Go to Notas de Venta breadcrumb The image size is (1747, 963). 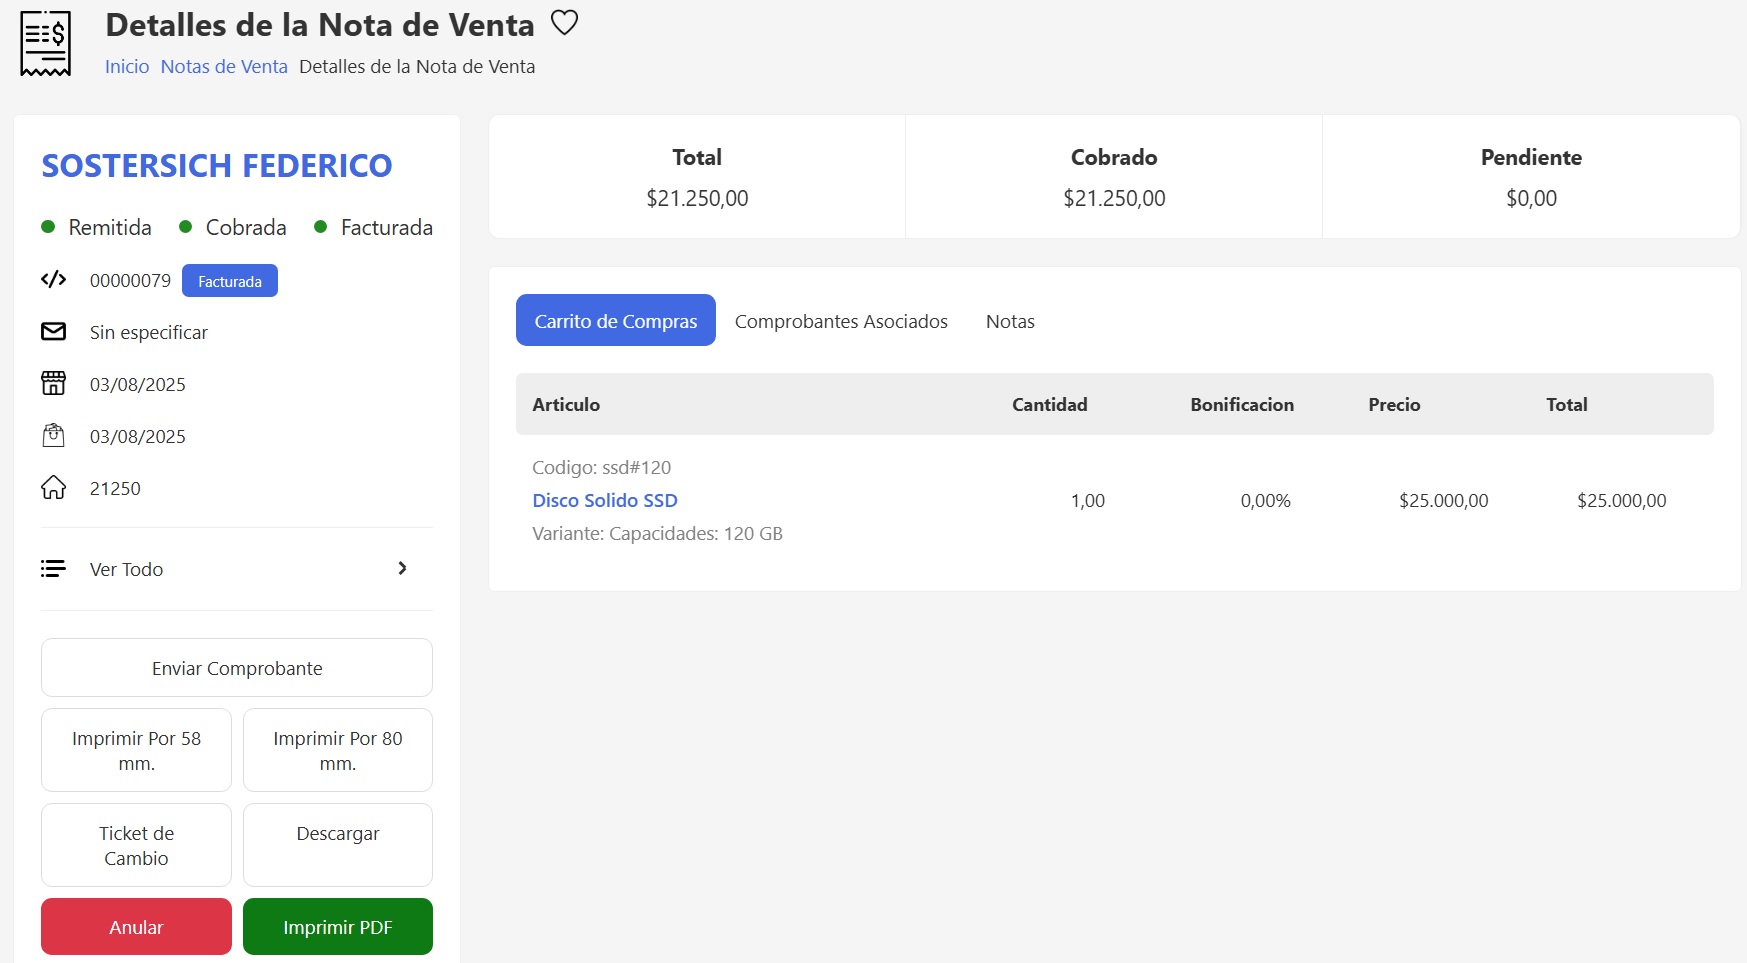[x=224, y=67]
